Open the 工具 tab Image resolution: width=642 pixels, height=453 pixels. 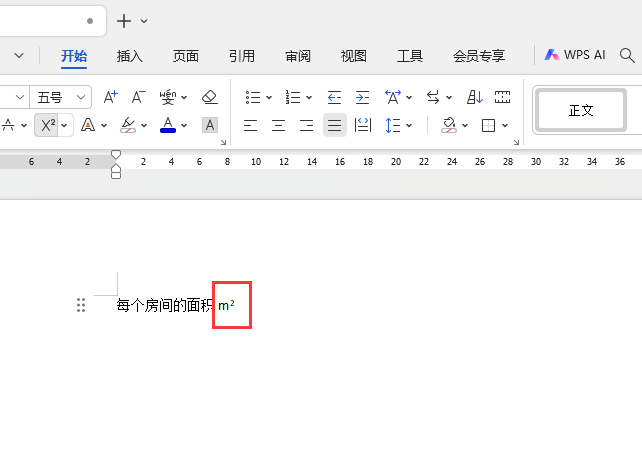[409, 56]
